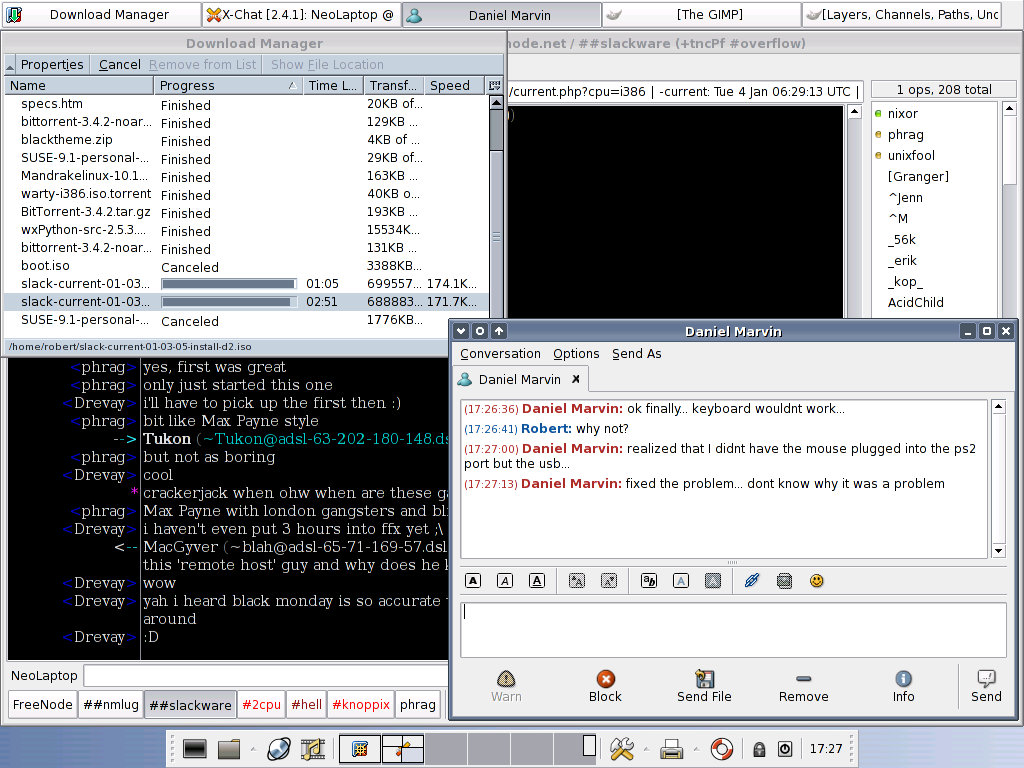1024x768 pixels.
Task: Switch to the #knoppix channel tab
Action: (360, 705)
